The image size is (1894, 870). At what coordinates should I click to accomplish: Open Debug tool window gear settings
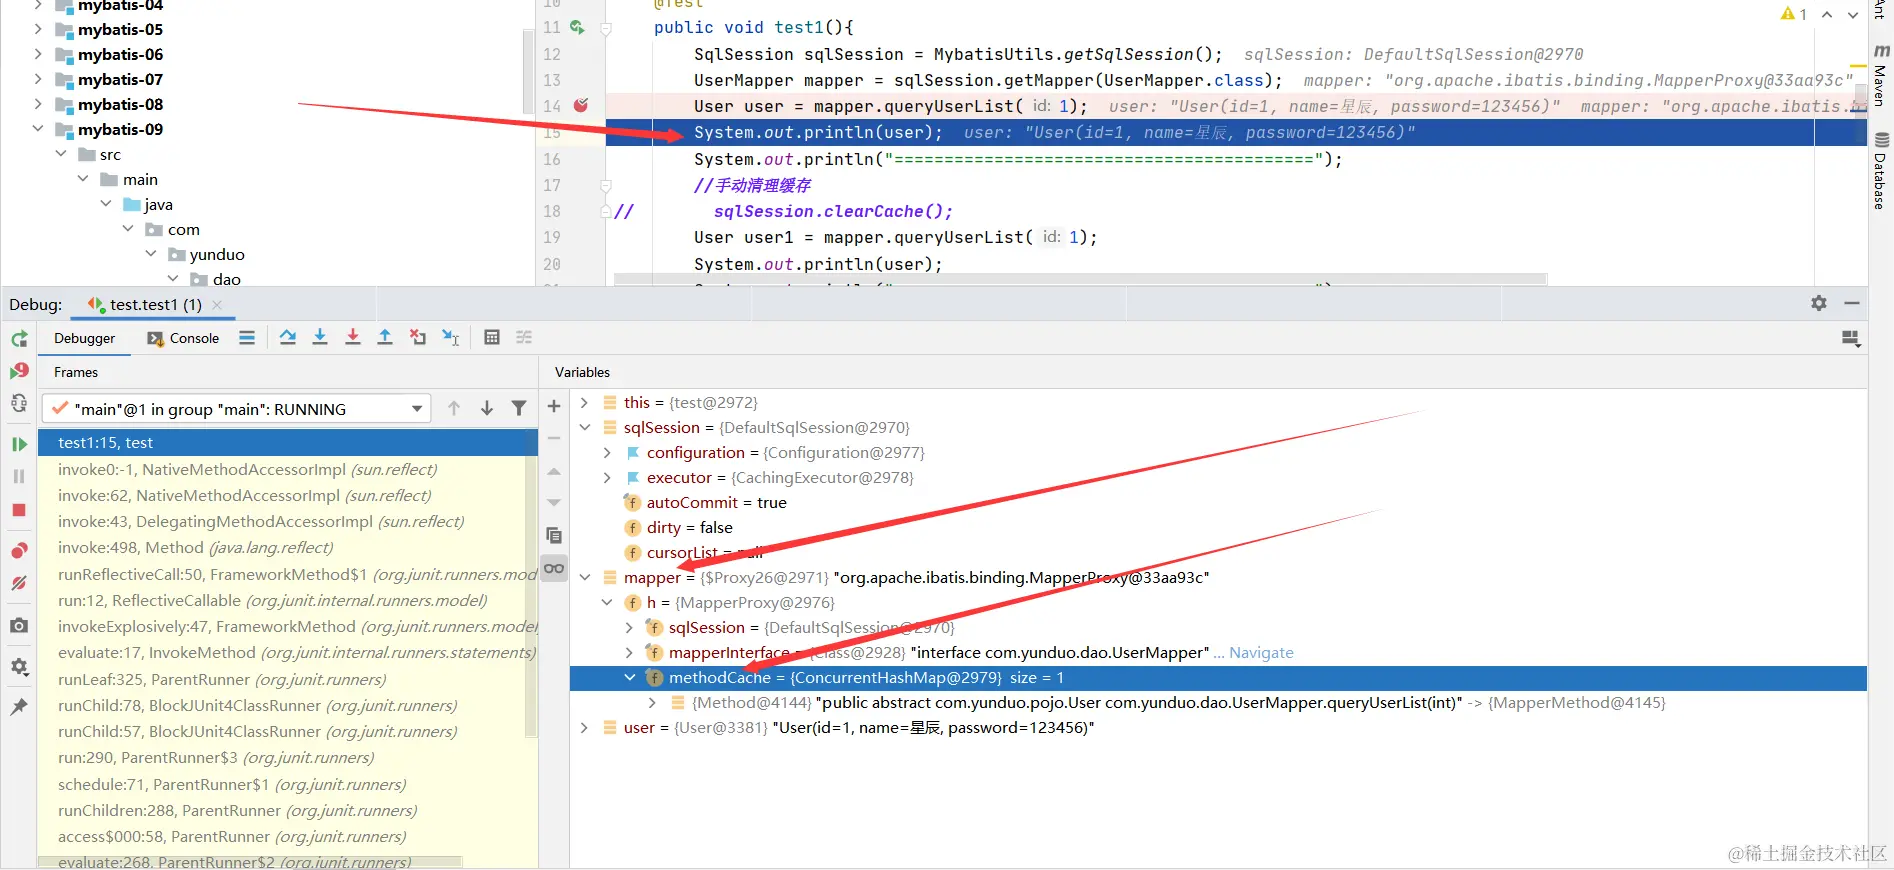(1819, 303)
